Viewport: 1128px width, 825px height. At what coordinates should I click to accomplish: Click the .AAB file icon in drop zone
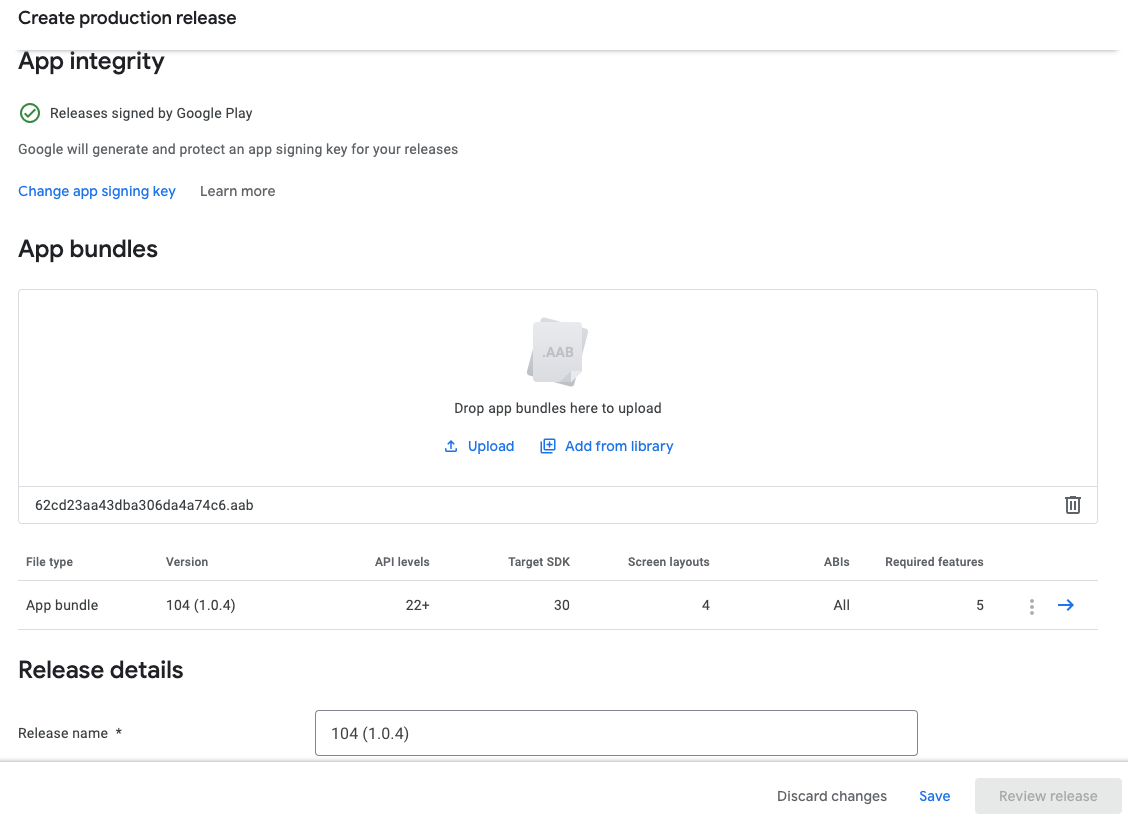click(x=557, y=352)
